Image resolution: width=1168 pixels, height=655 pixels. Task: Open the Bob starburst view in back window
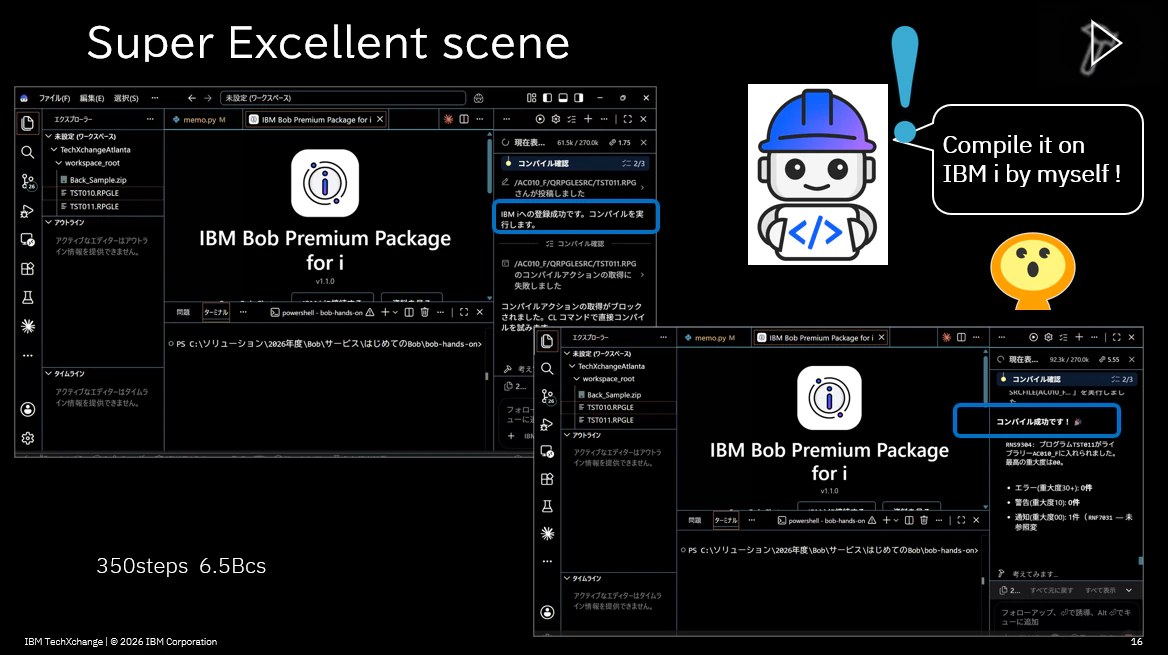(x=28, y=326)
